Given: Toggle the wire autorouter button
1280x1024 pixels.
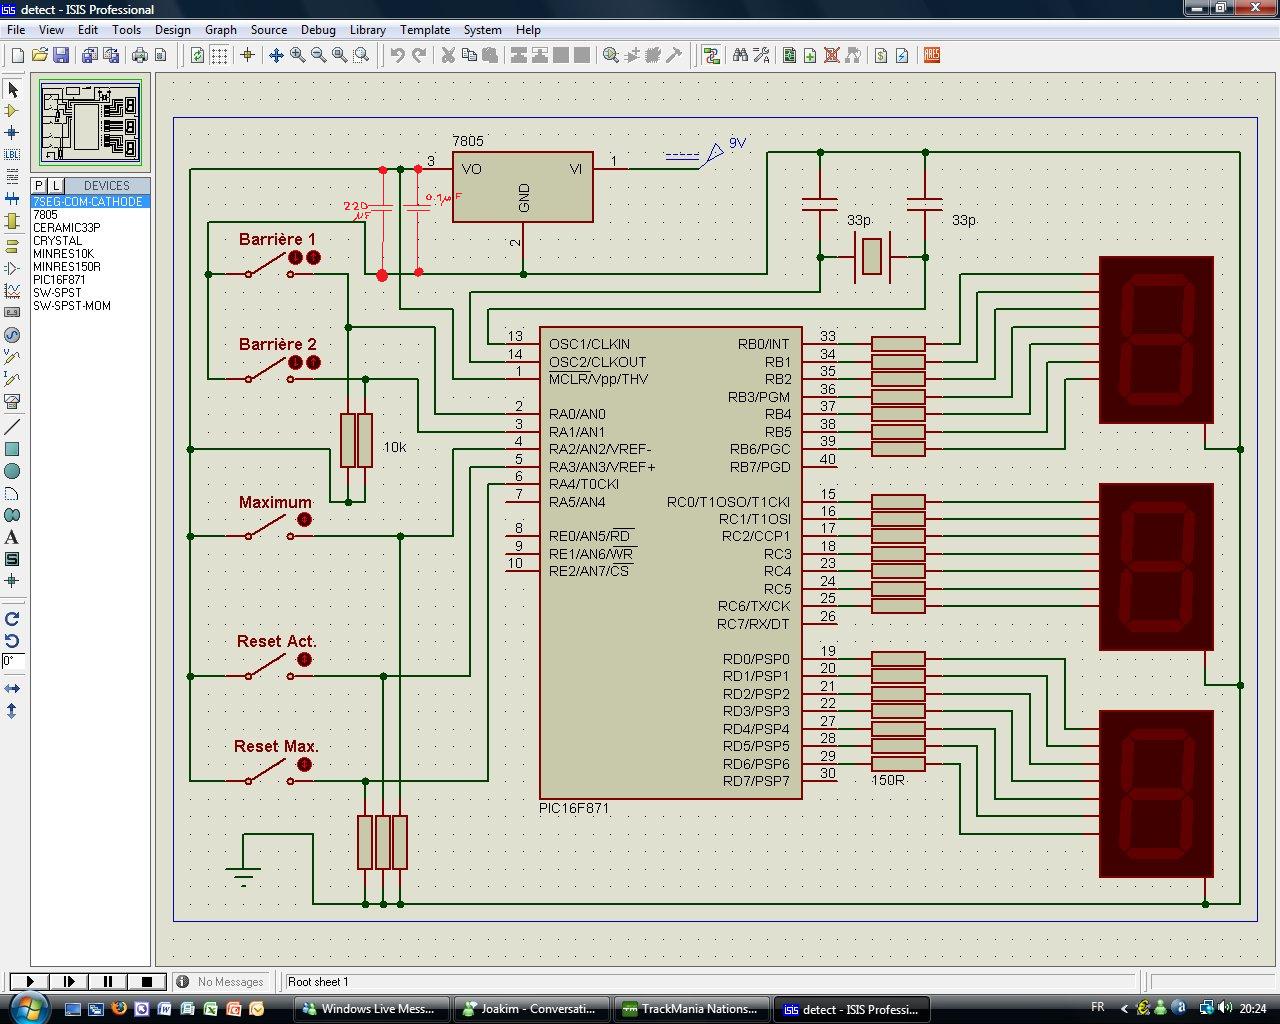Looking at the screenshot, I should tap(711, 56).
